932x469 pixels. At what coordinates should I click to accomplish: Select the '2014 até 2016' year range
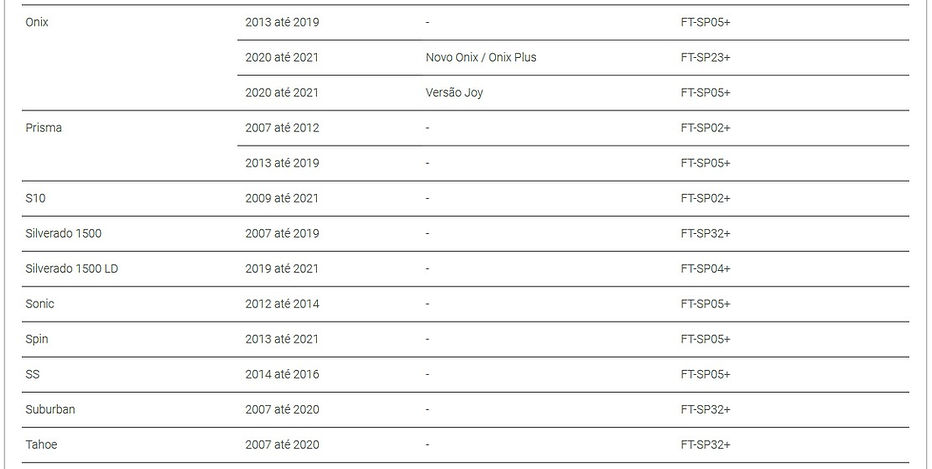coord(282,374)
